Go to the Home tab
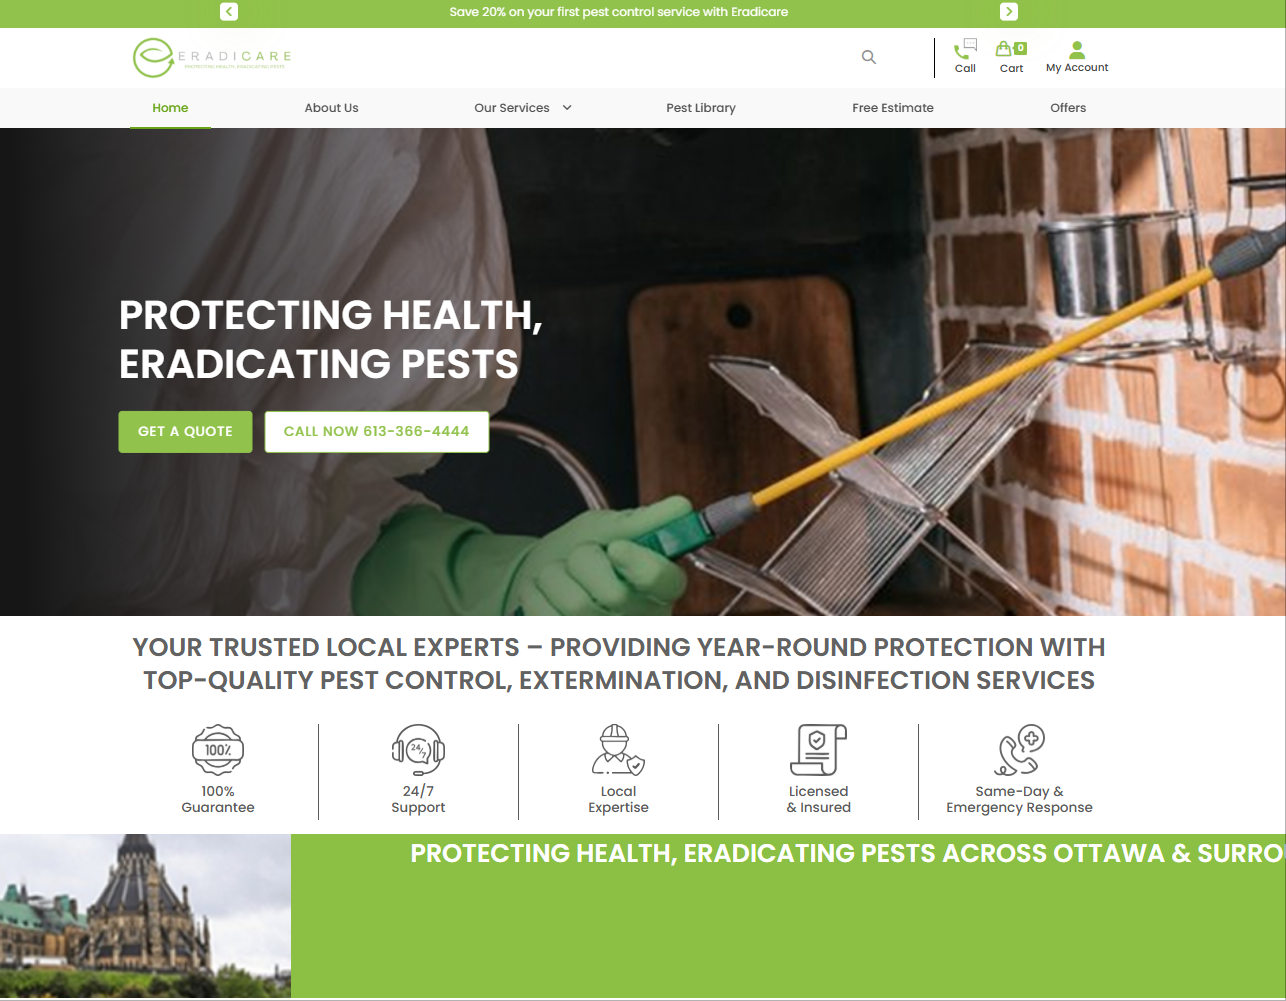This screenshot has width=1286, height=1001. 170,108
